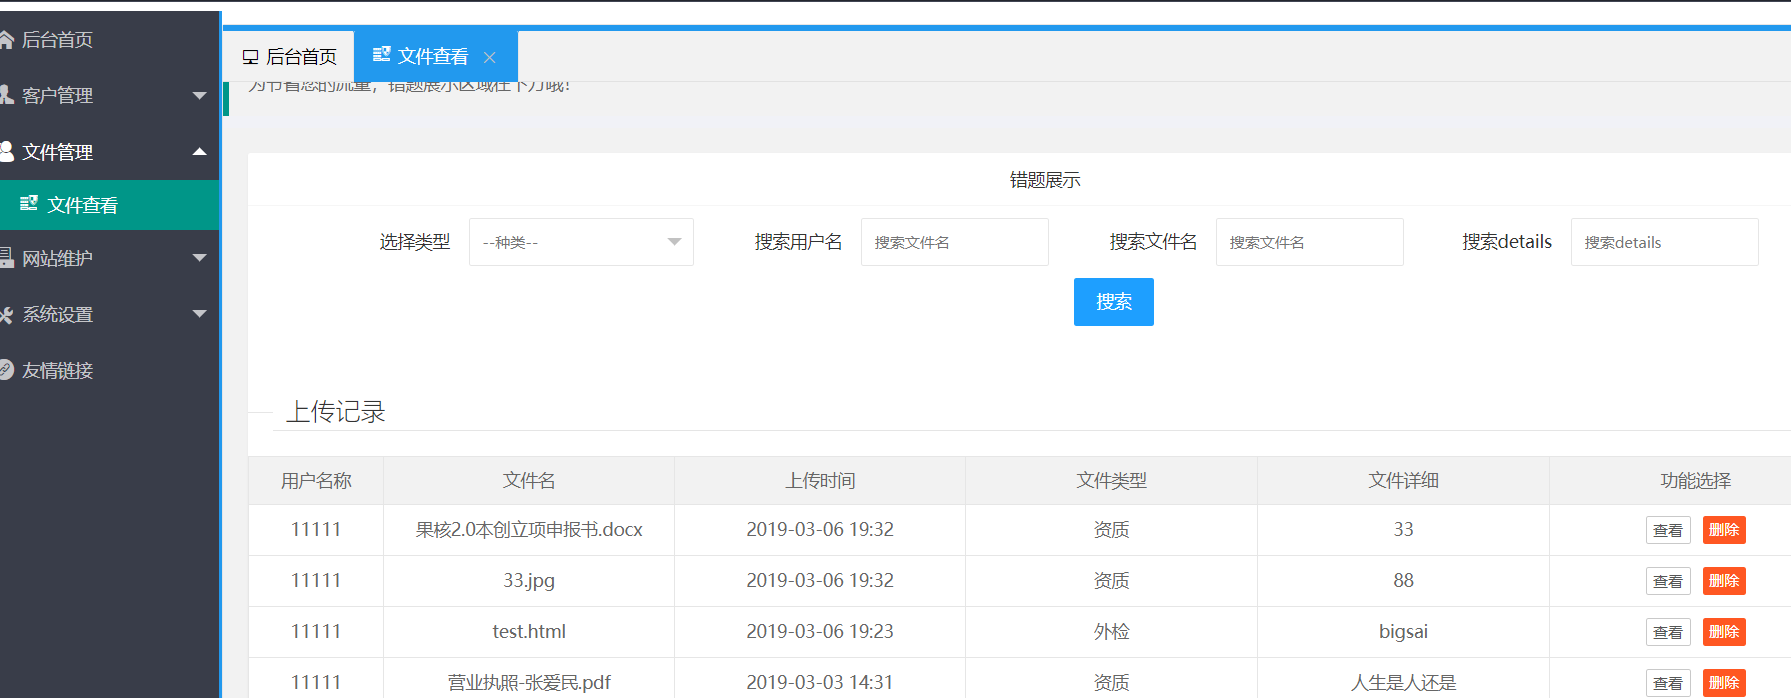
Task: Click the bigsai details cell
Action: tap(1403, 632)
